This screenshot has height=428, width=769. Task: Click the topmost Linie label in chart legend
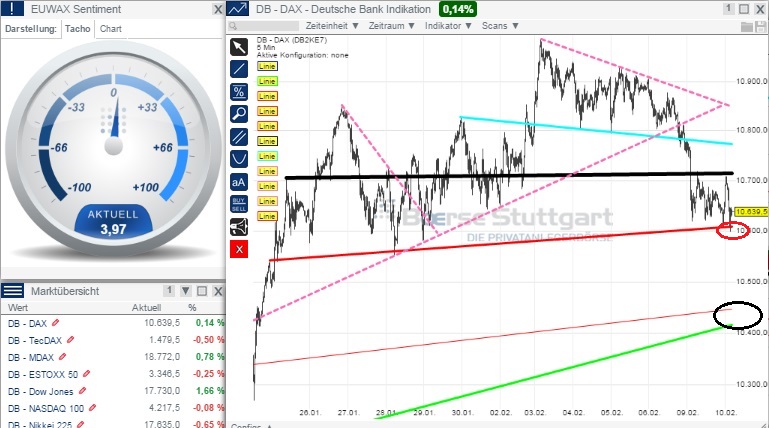coord(267,66)
